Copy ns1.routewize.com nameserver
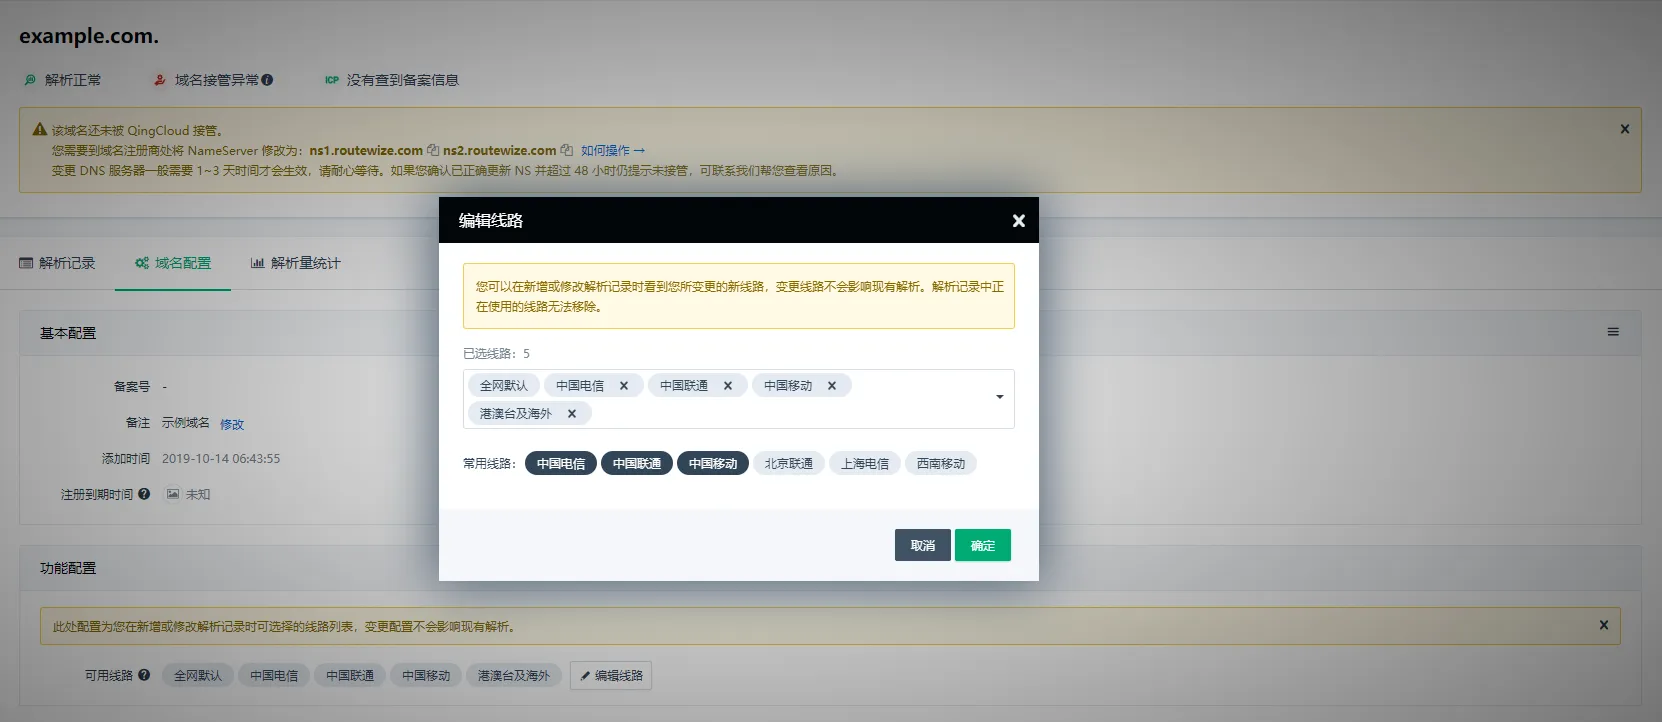Screen dimensions: 1662x722 tap(433, 151)
